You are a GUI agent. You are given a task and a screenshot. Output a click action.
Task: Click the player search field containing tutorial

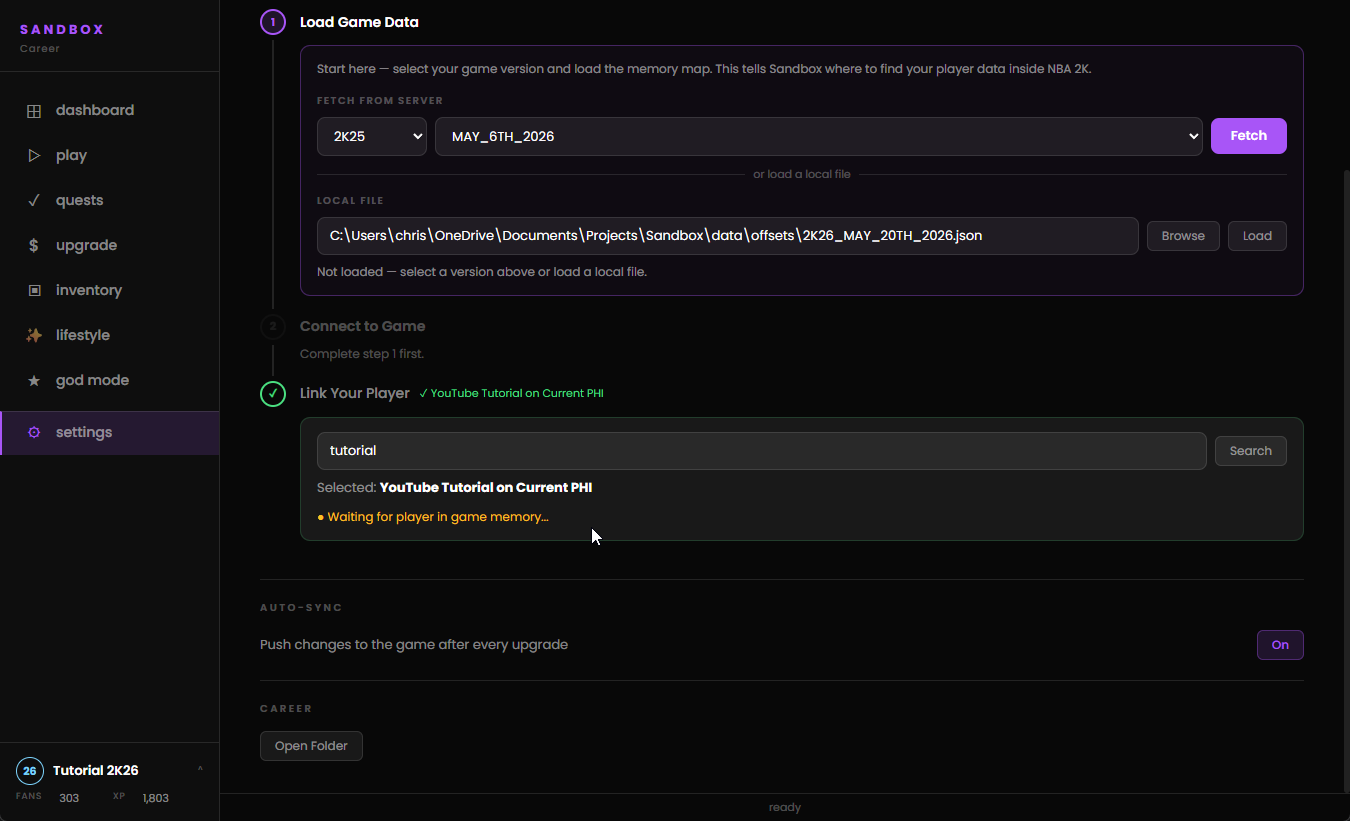click(x=761, y=451)
